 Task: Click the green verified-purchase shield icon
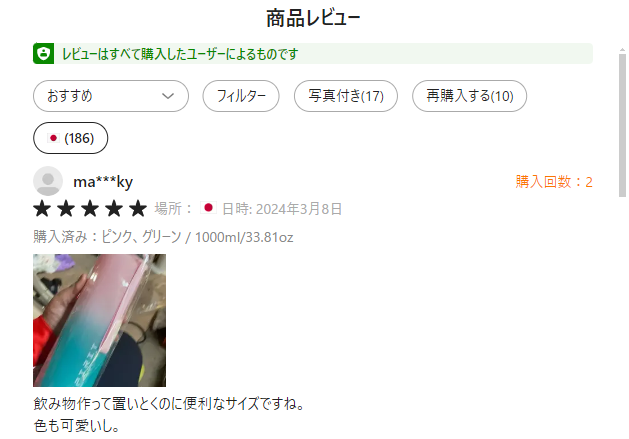[43, 53]
